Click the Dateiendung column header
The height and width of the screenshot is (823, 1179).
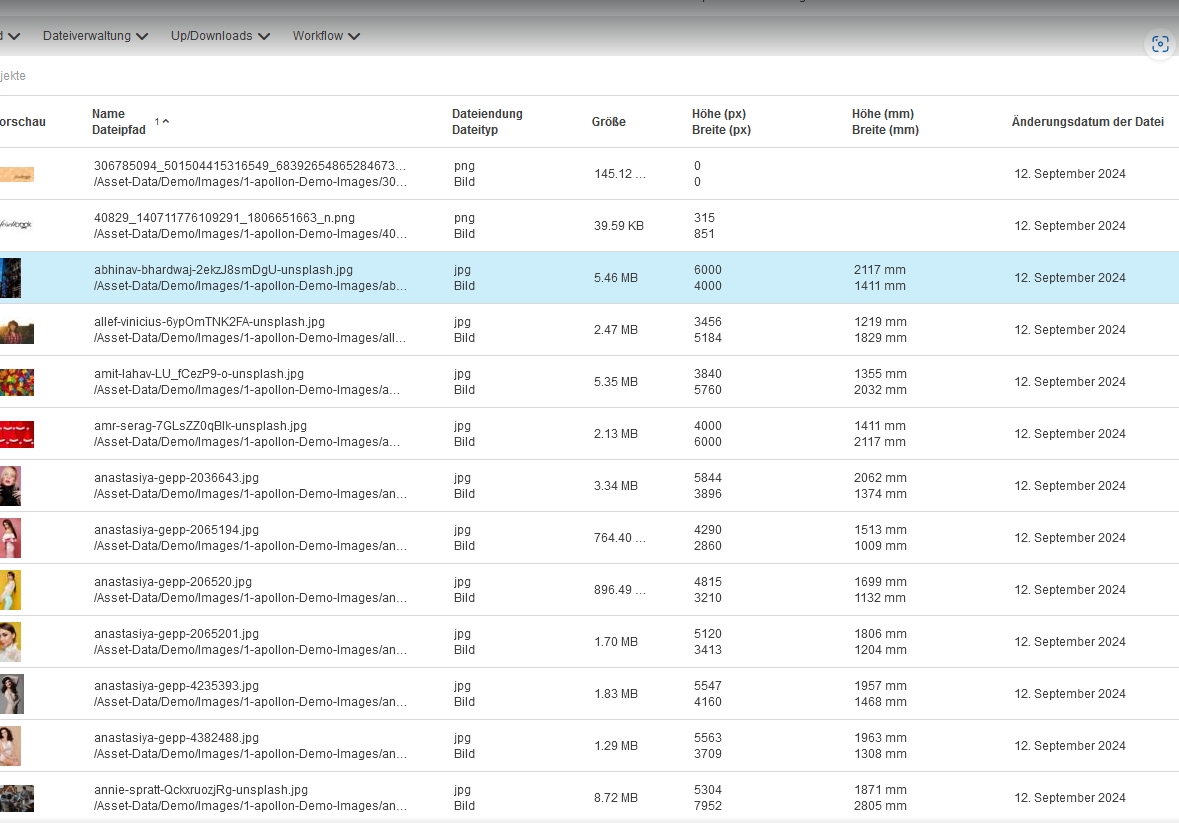pyautogui.click(x=487, y=114)
